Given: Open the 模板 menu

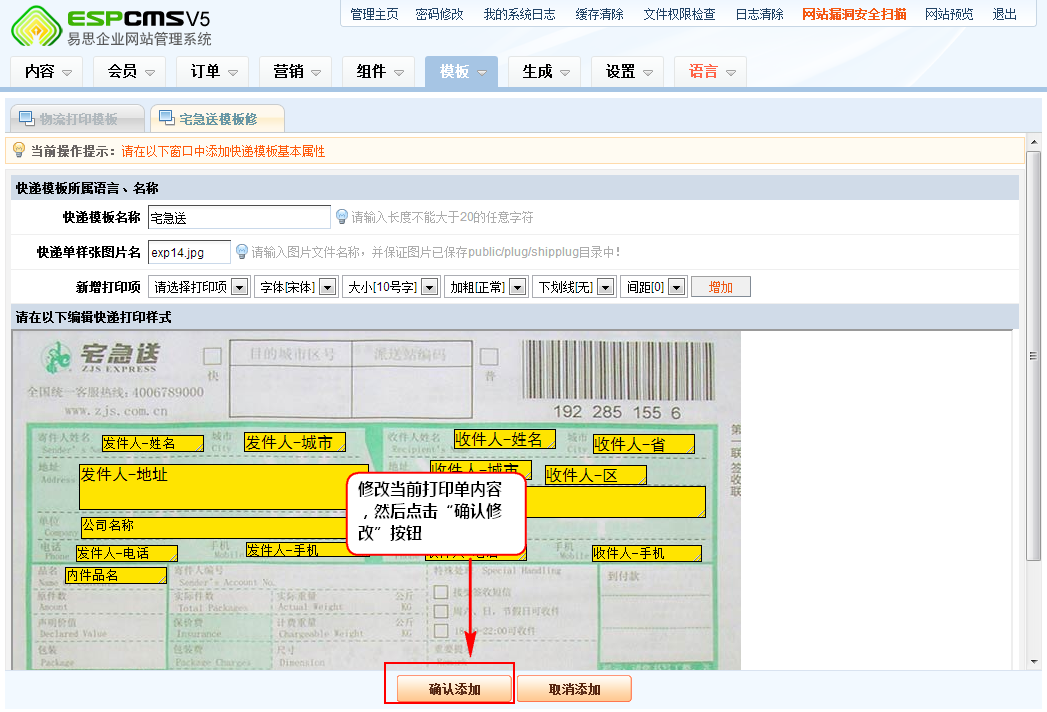Looking at the screenshot, I should (461, 71).
